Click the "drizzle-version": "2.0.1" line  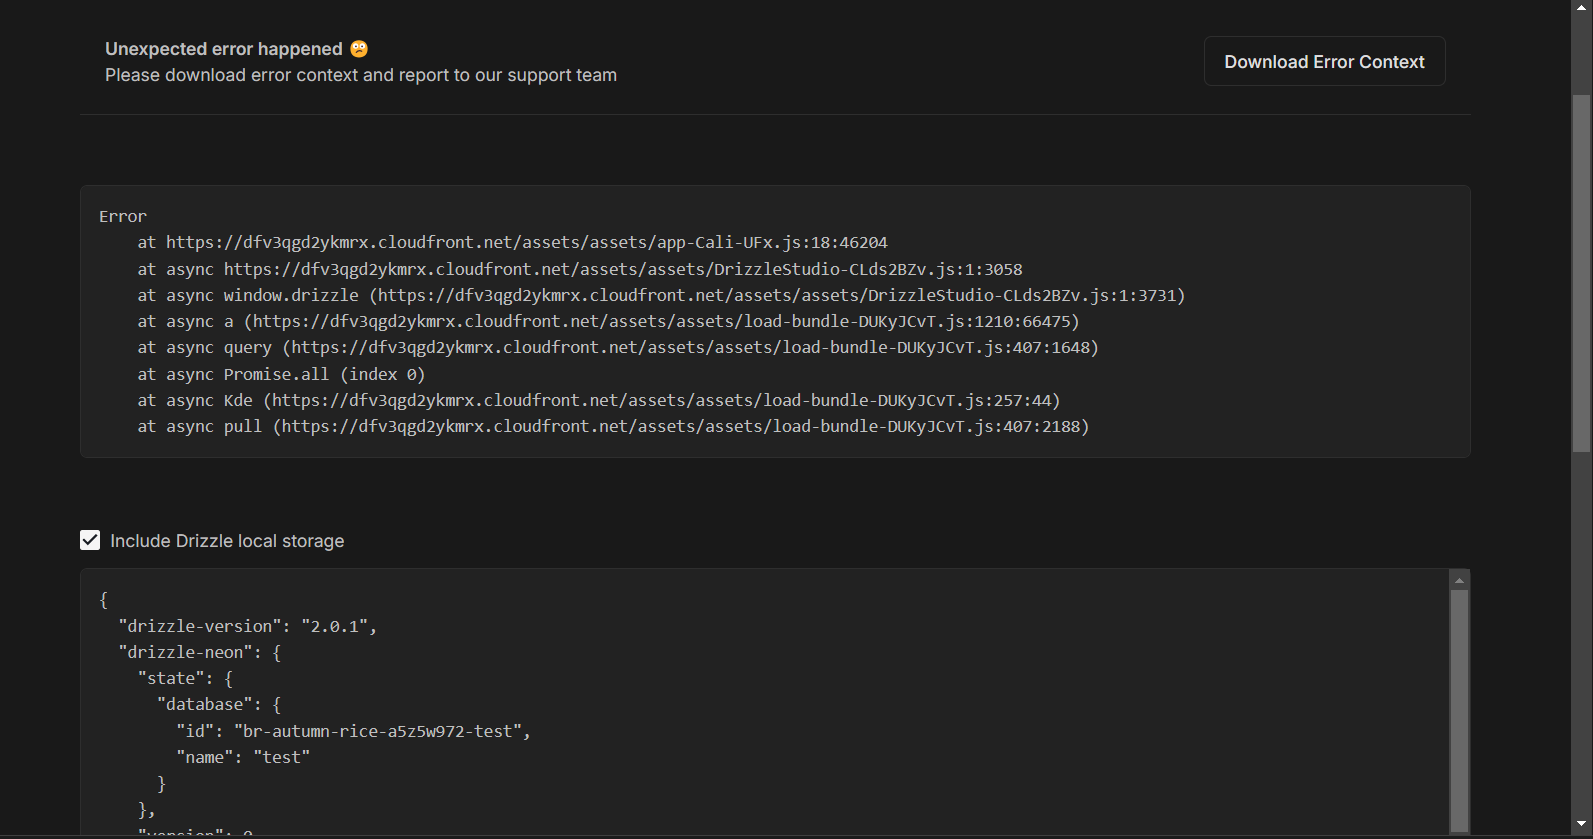[247, 626]
